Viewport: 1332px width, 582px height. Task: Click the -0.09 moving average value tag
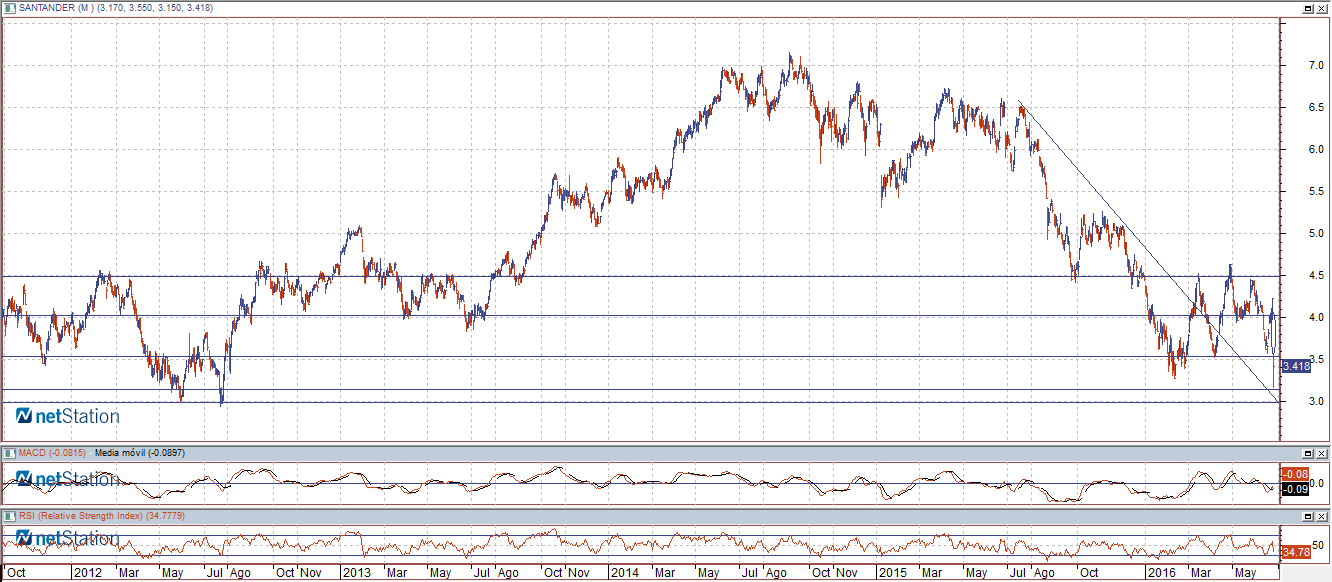(1295, 489)
